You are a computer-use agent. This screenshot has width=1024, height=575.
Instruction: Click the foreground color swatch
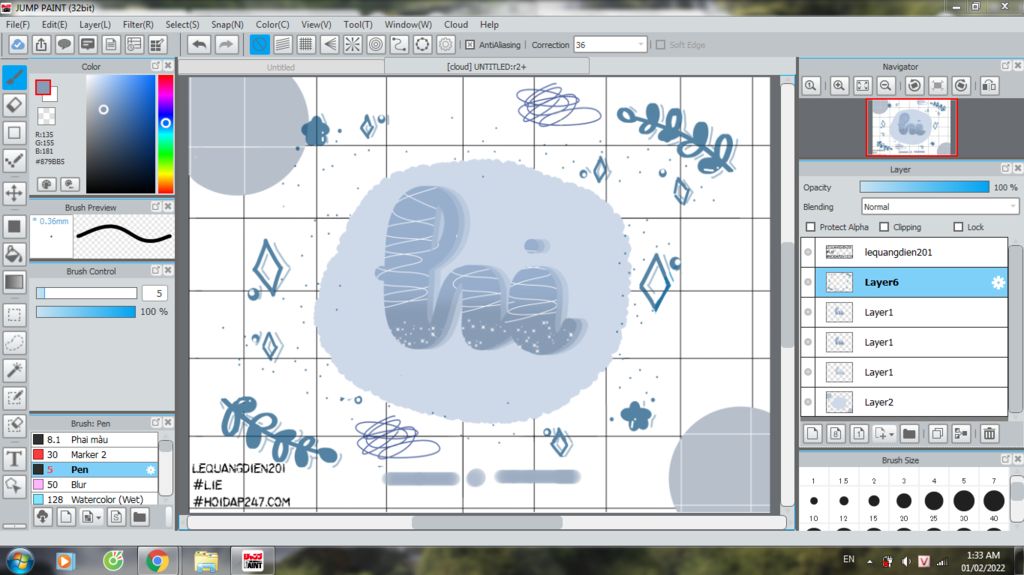43,88
